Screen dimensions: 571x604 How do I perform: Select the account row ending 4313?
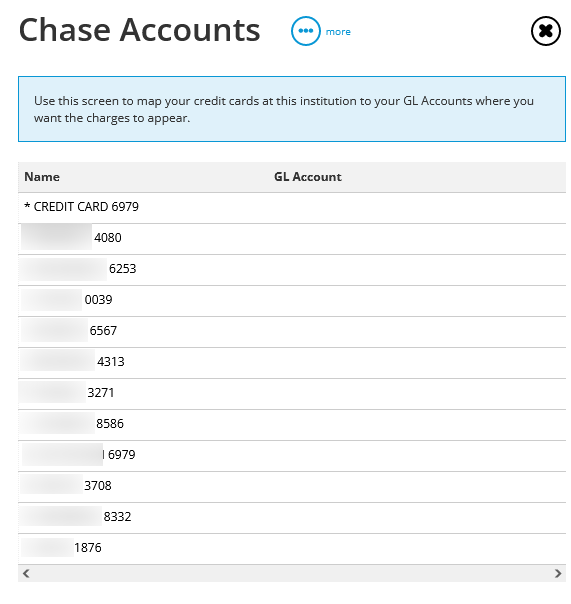pyautogui.click(x=292, y=362)
